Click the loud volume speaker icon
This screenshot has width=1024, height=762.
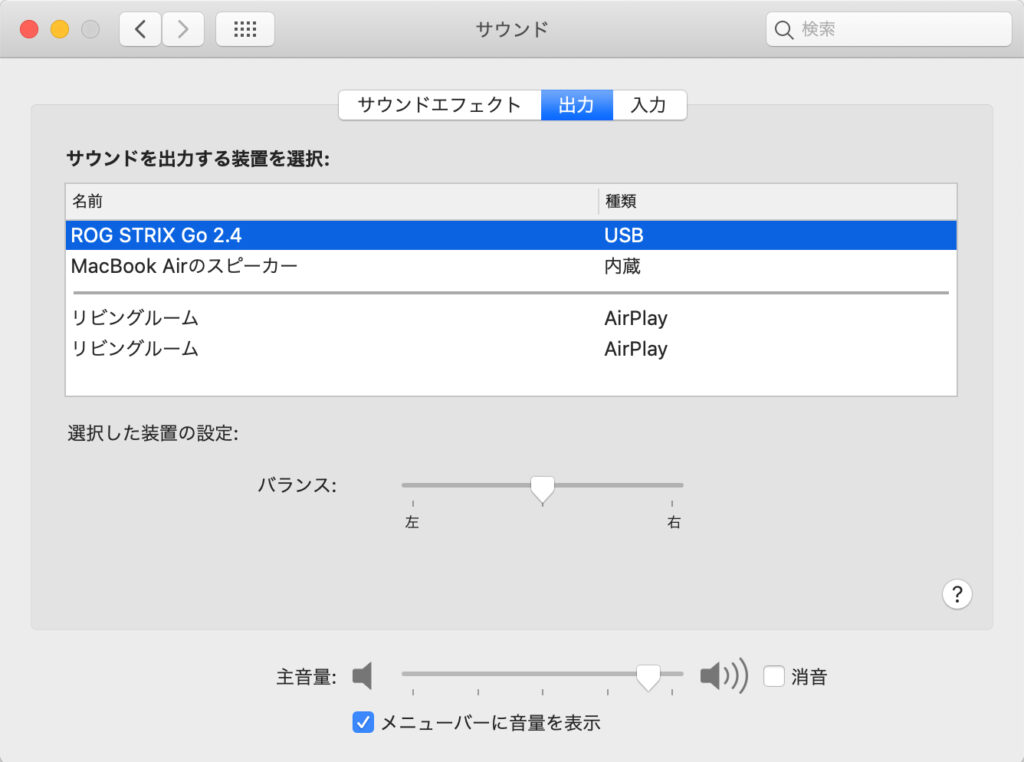[x=724, y=676]
